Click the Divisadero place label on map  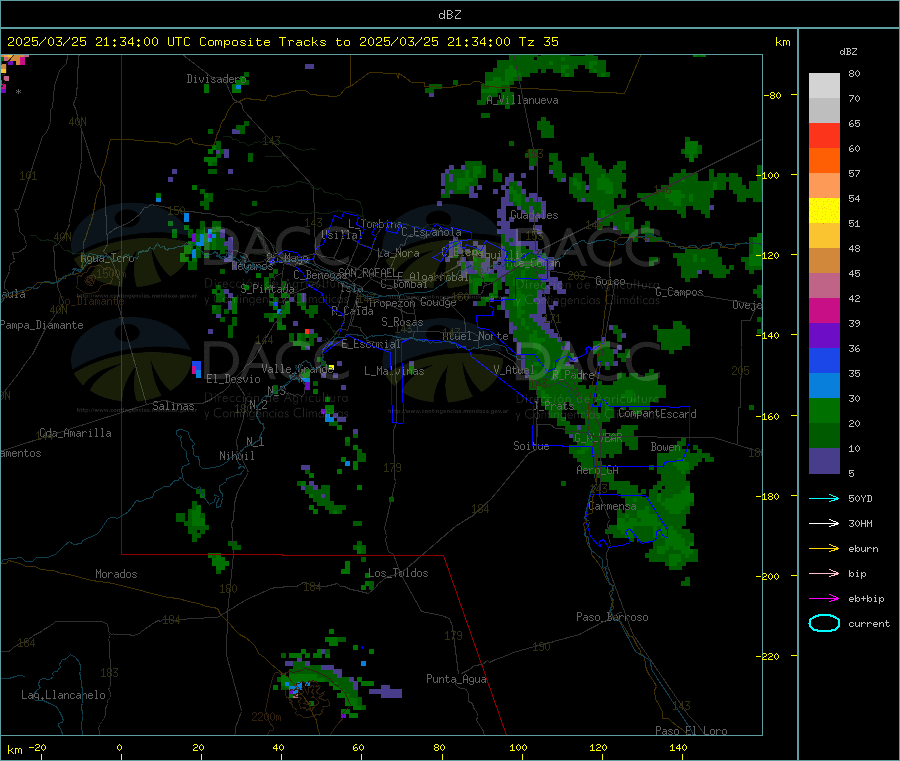click(x=216, y=79)
